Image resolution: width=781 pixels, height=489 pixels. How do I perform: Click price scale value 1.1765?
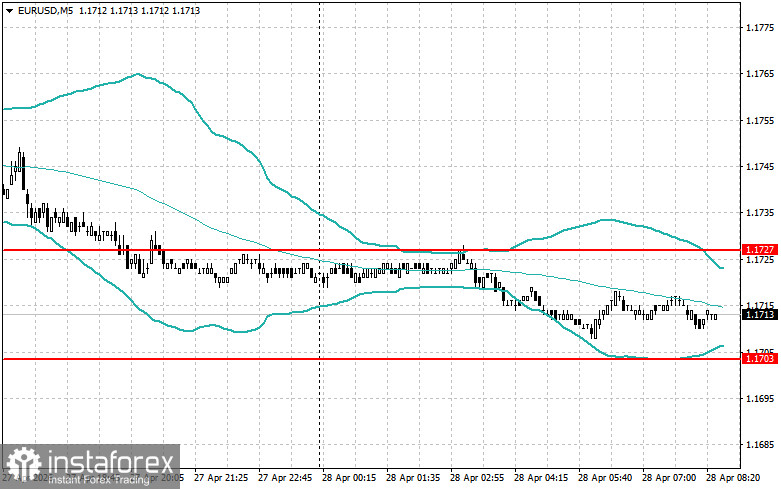(760, 74)
